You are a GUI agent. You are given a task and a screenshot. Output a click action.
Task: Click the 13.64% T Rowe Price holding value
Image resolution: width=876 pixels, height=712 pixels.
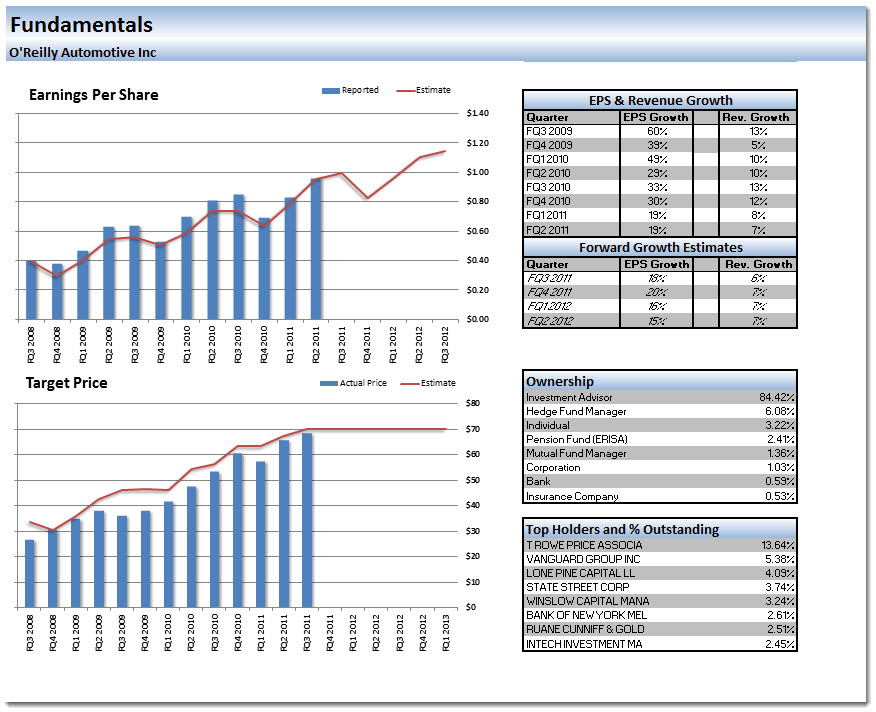coord(778,545)
